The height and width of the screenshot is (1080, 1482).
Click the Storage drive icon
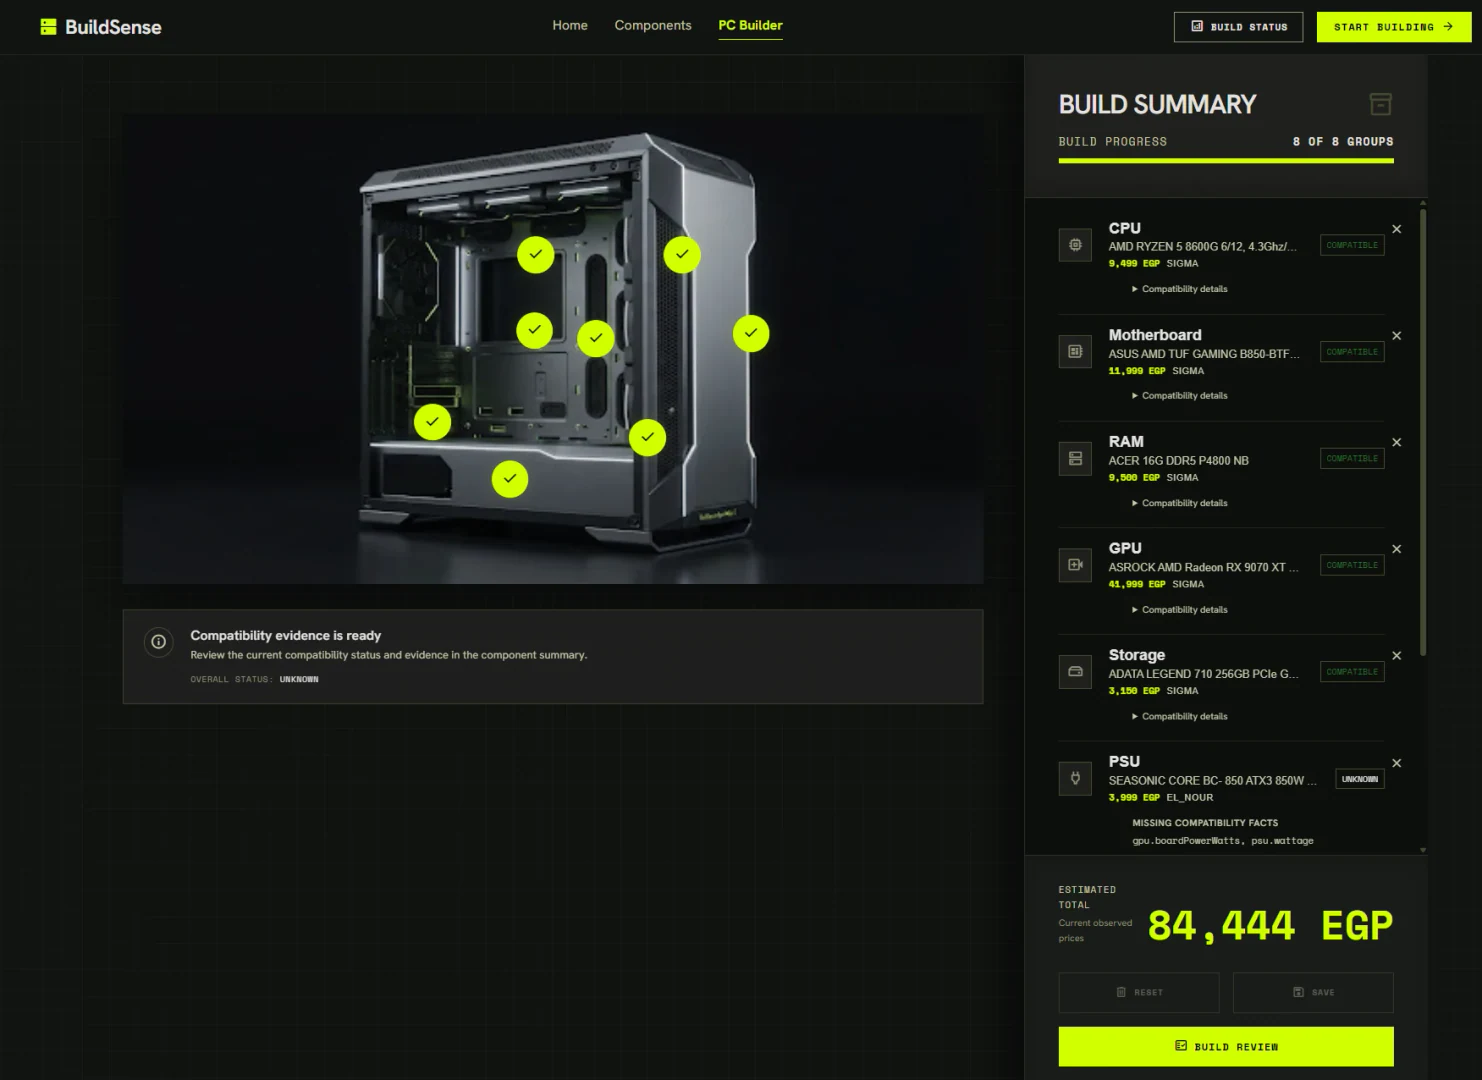pyautogui.click(x=1075, y=672)
